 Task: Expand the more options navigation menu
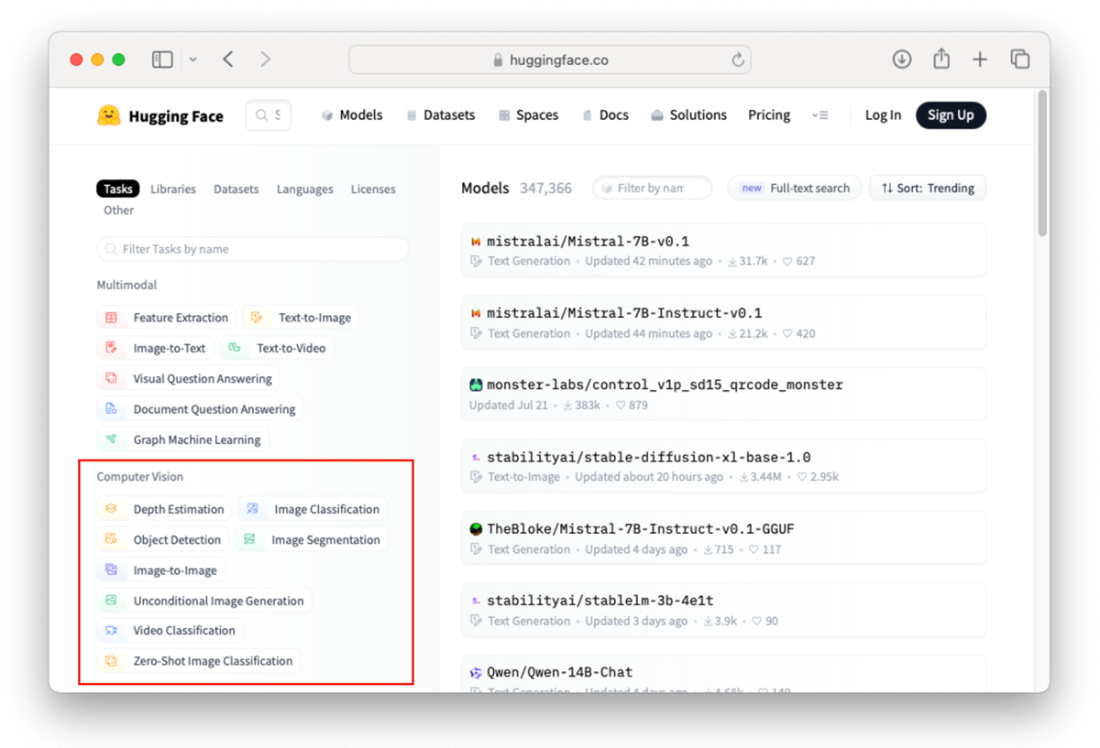click(820, 116)
